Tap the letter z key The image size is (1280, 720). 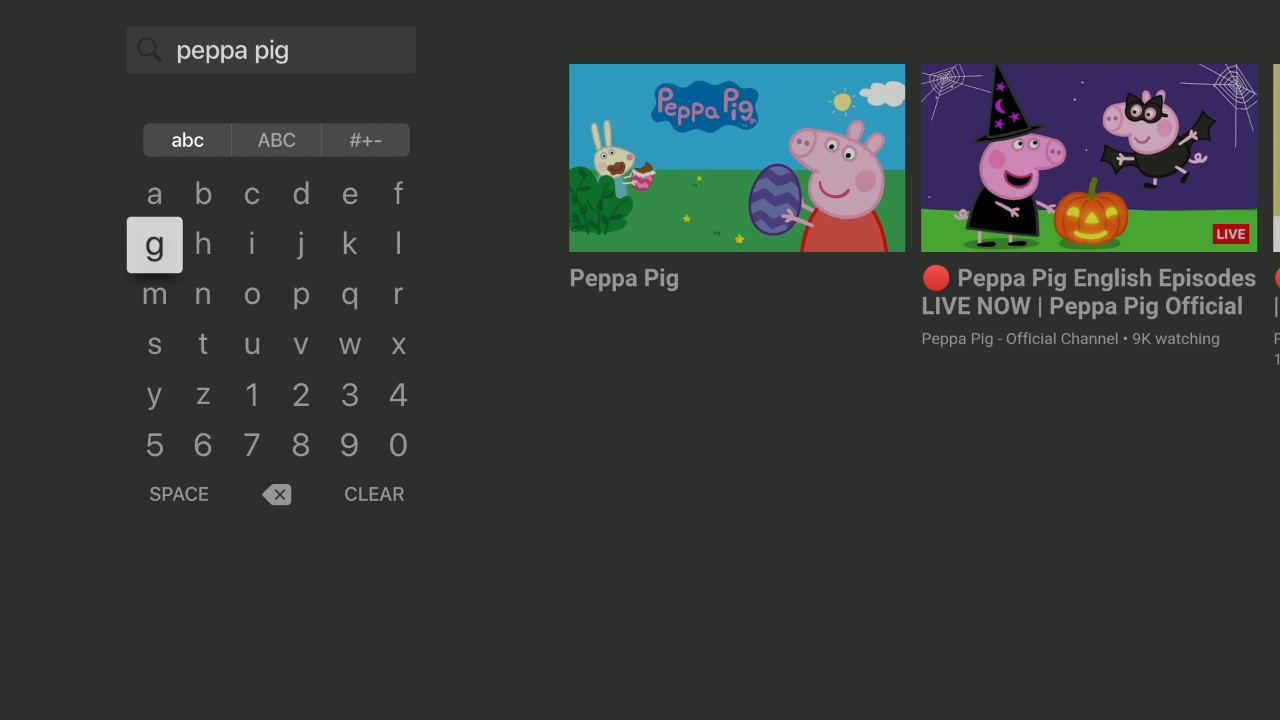click(203, 395)
